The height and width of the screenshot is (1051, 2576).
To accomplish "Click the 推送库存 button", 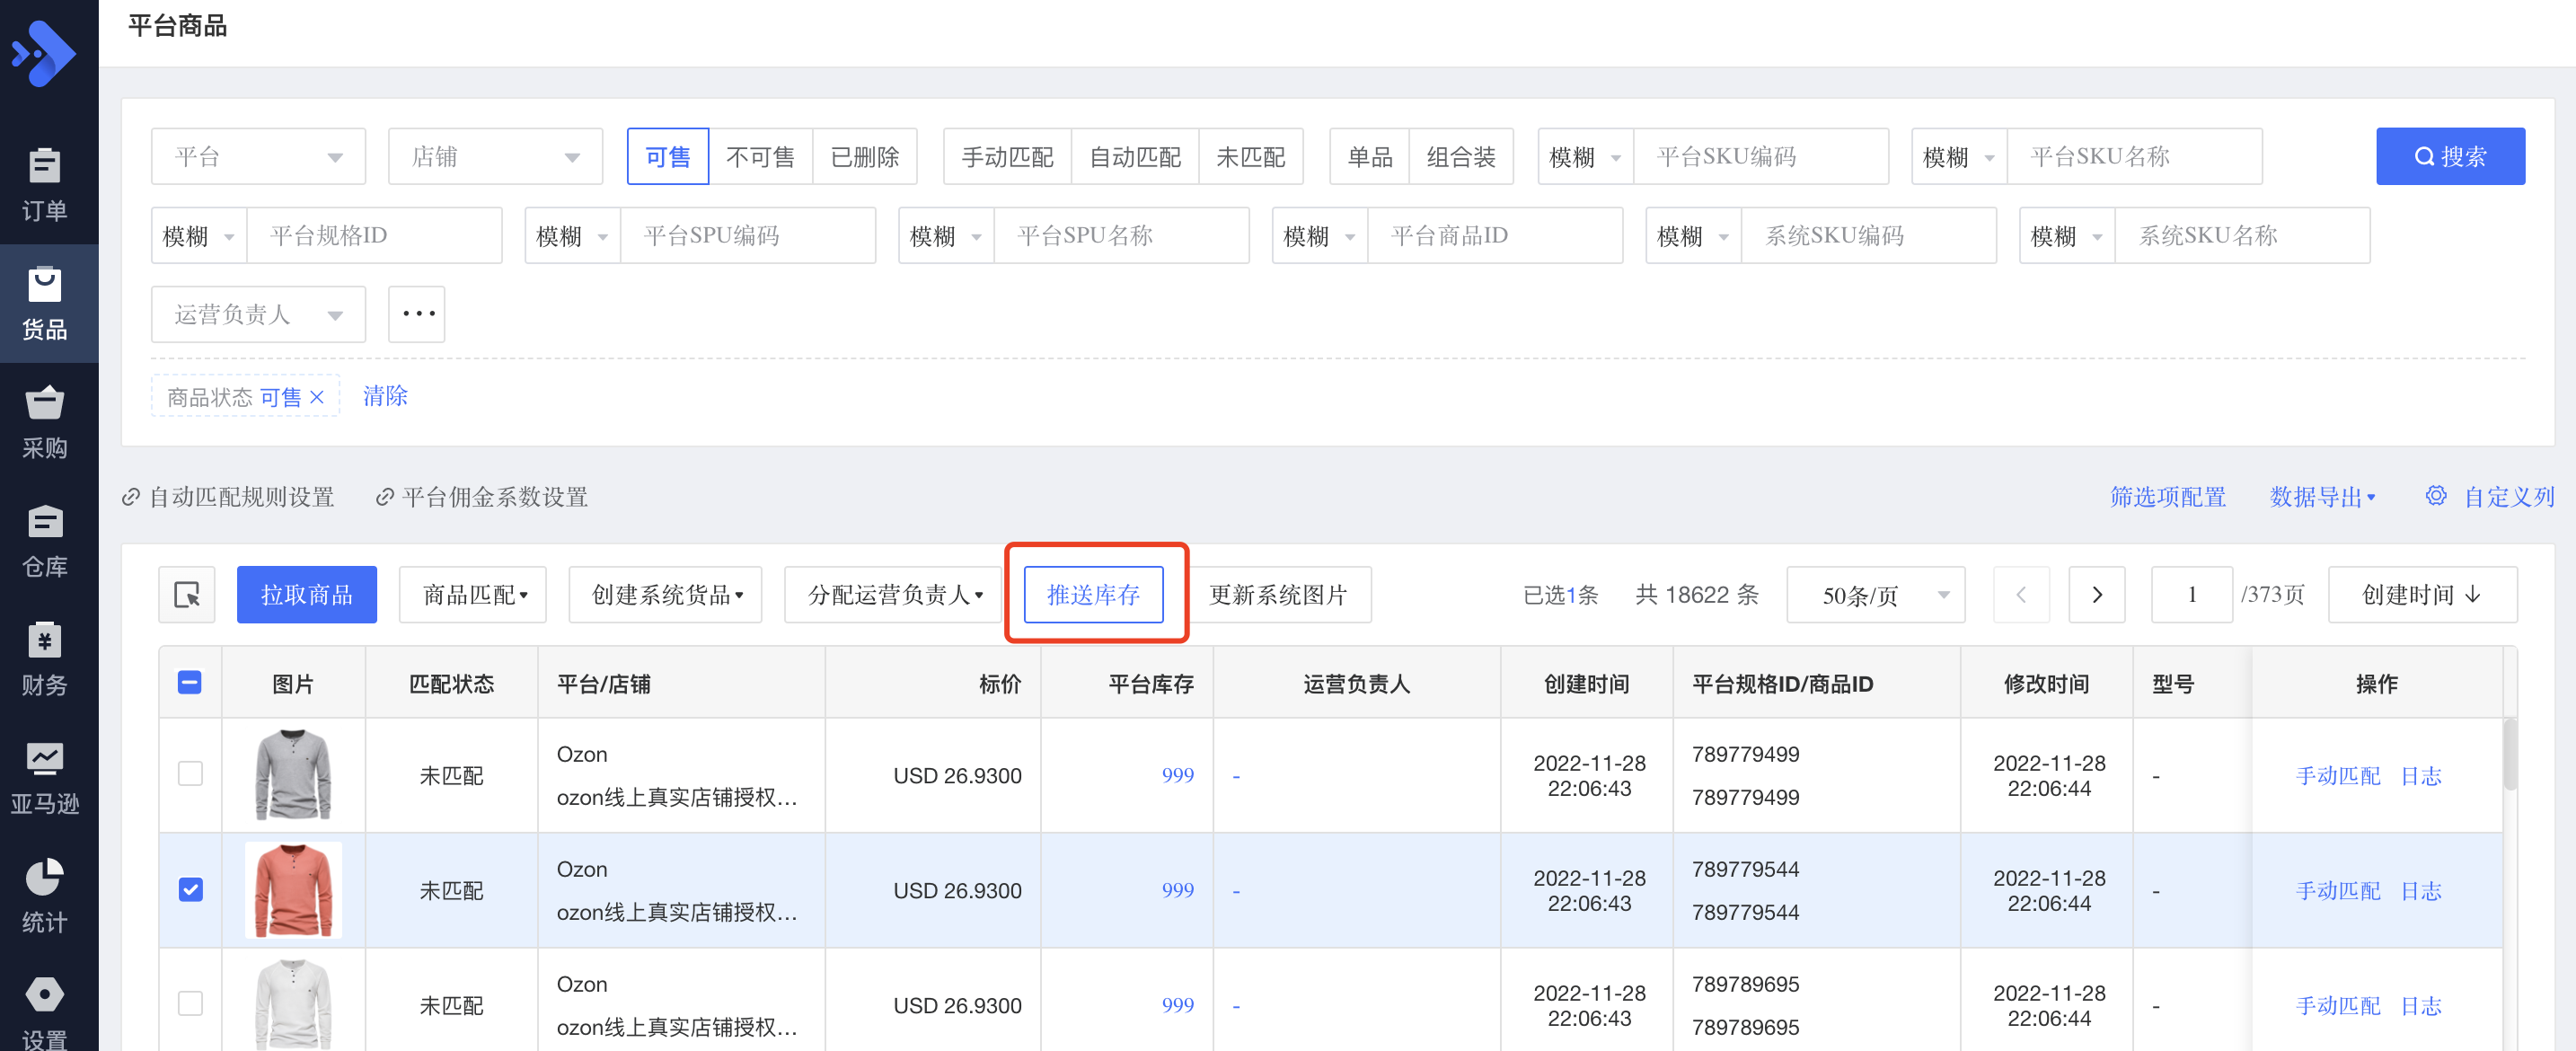I will pyautogui.click(x=1093, y=595).
